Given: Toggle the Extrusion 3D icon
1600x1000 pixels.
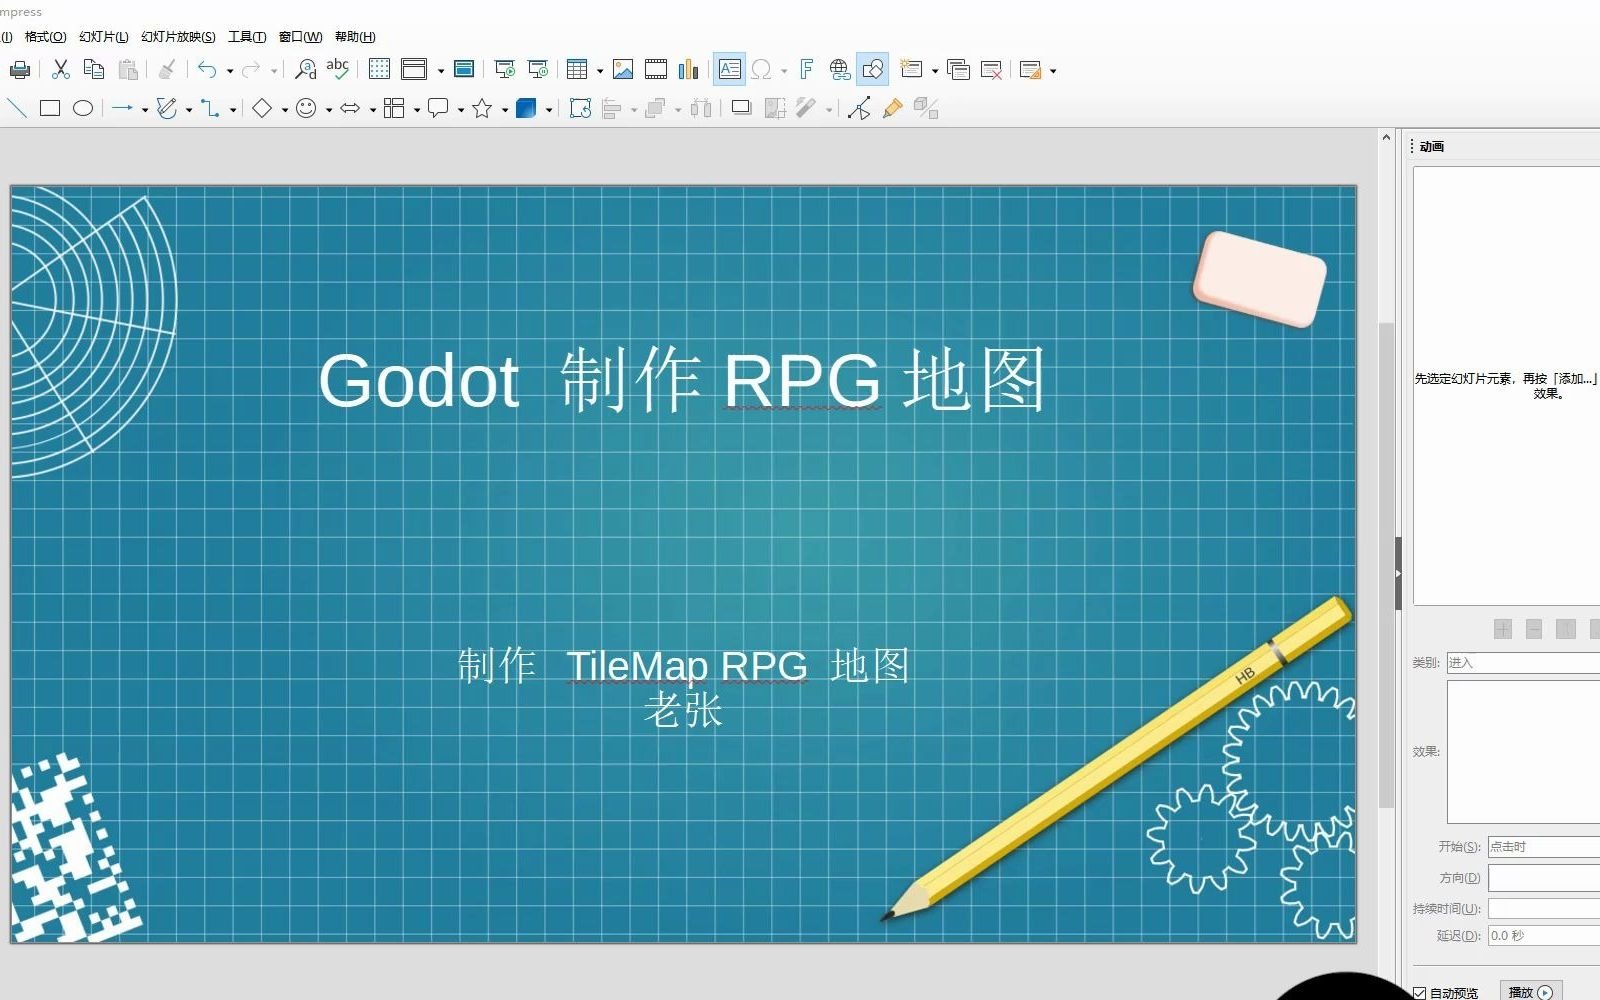Looking at the screenshot, I should click(x=927, y=108).
